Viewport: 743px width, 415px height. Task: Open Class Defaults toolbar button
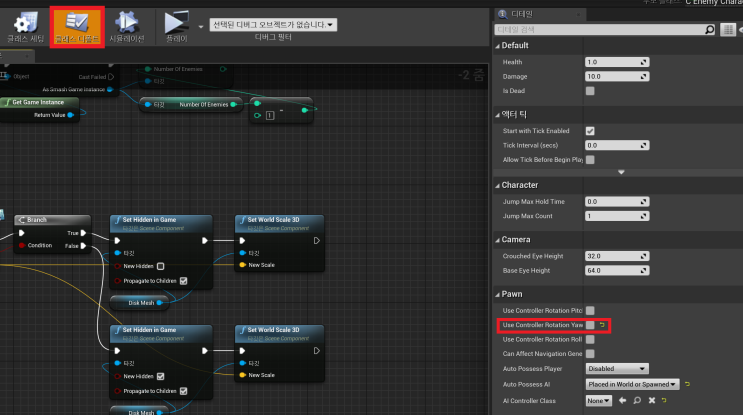pos(77,27)
